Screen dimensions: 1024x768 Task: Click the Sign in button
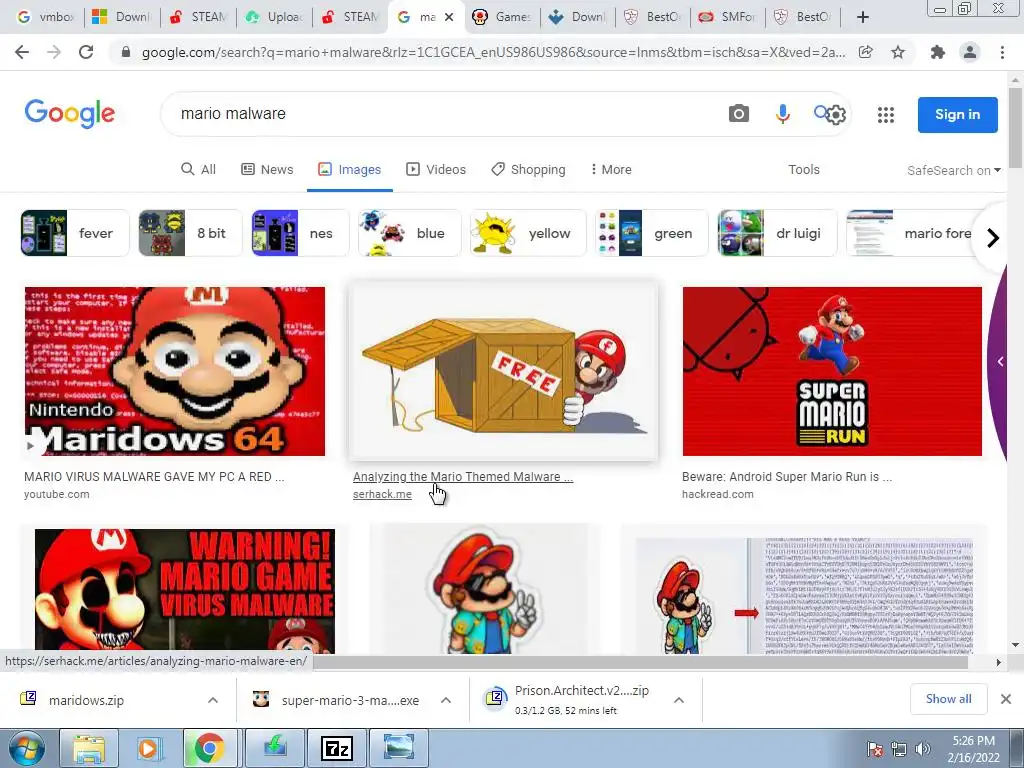pyautogui.click(x=957, y=114)
